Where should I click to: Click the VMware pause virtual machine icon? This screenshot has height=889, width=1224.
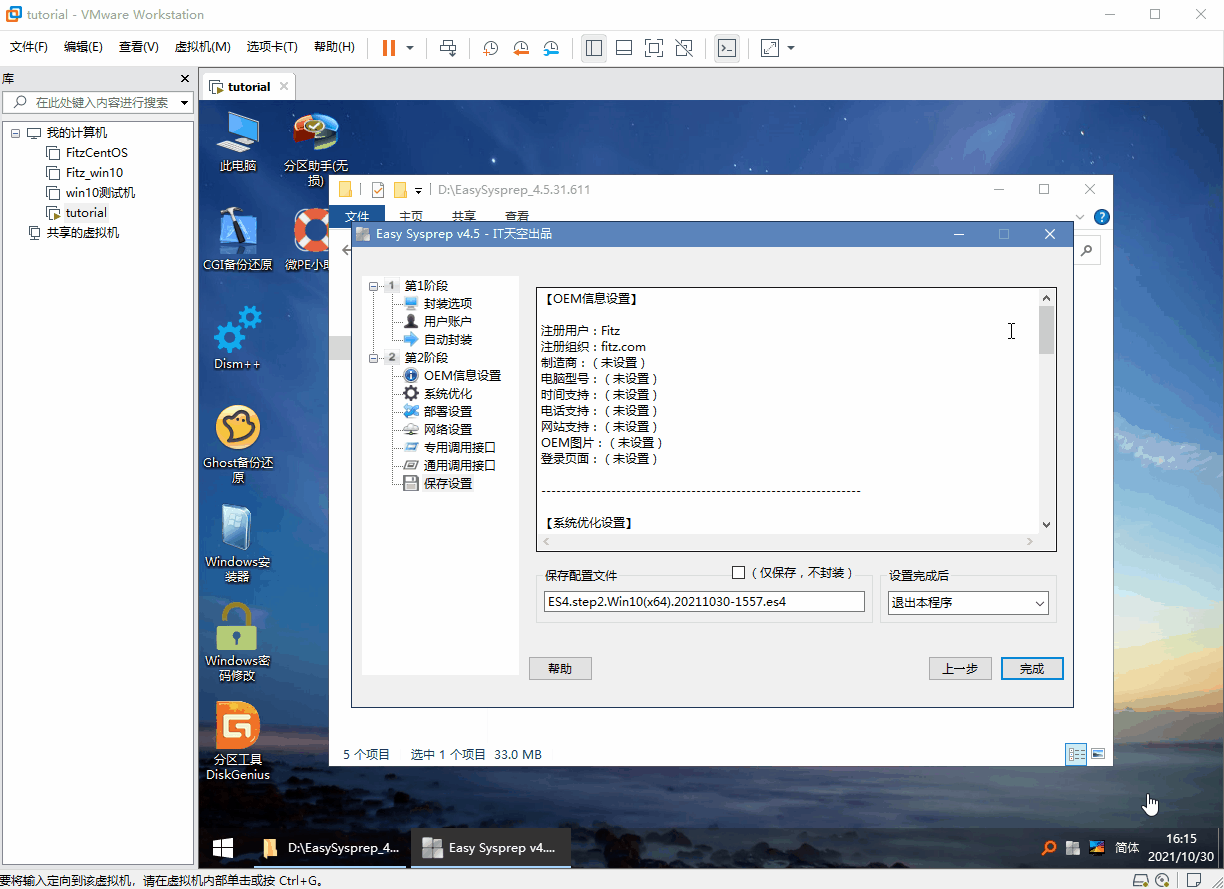tap(389, 48)
